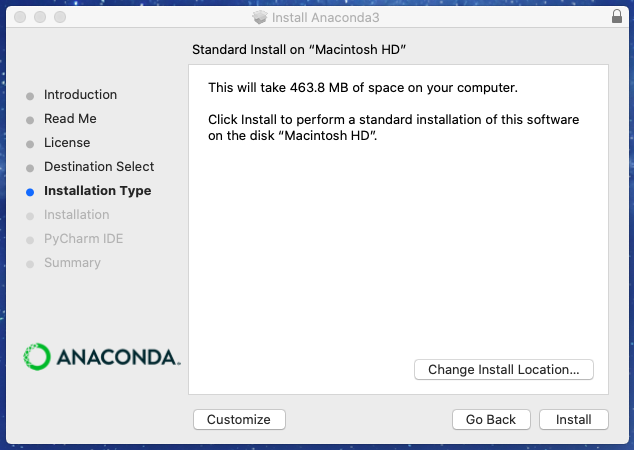
Task: Click the package icon beside window title
Action: pyautogui.click(x=260, y=18)
